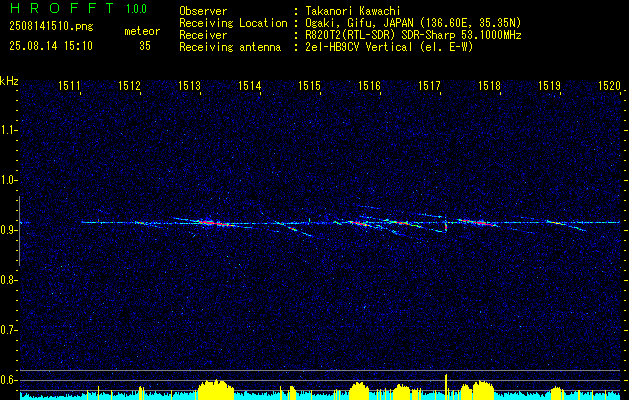This screenshot has width=629, height=400.
Task: Click the 1513 time axis marker
Action: tap(189, 85)
